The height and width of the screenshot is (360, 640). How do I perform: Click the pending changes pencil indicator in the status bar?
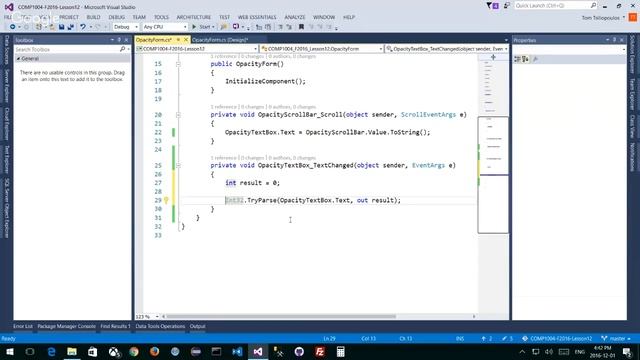coord(507,338)
